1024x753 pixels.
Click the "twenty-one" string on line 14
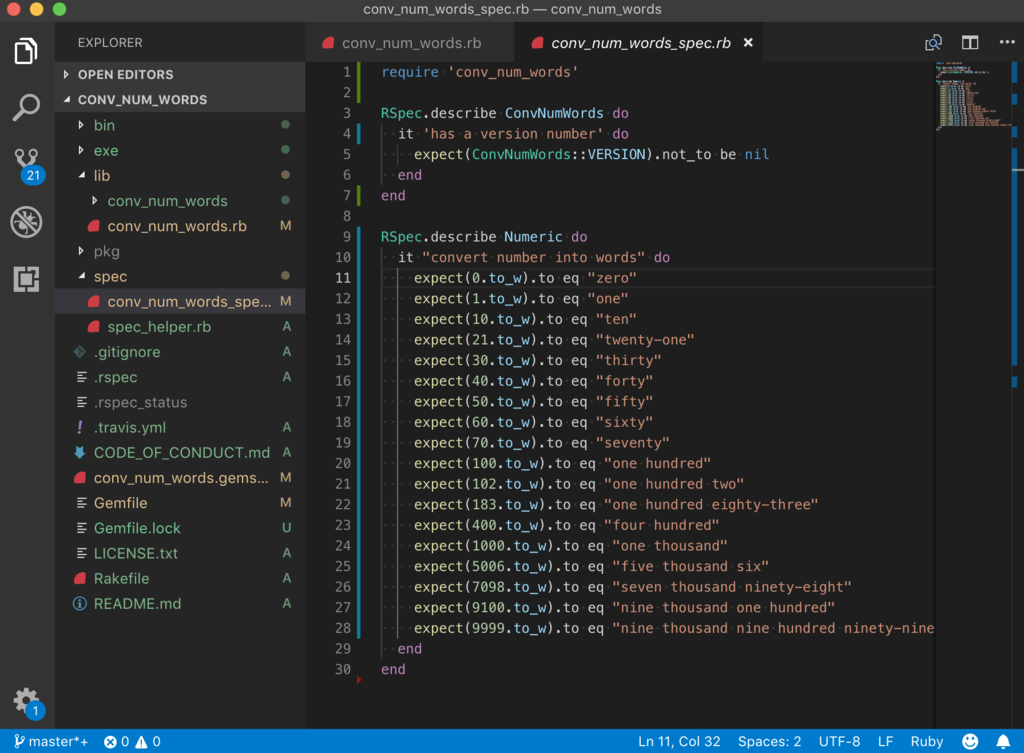pyautogui.click(x=645, y=340)
